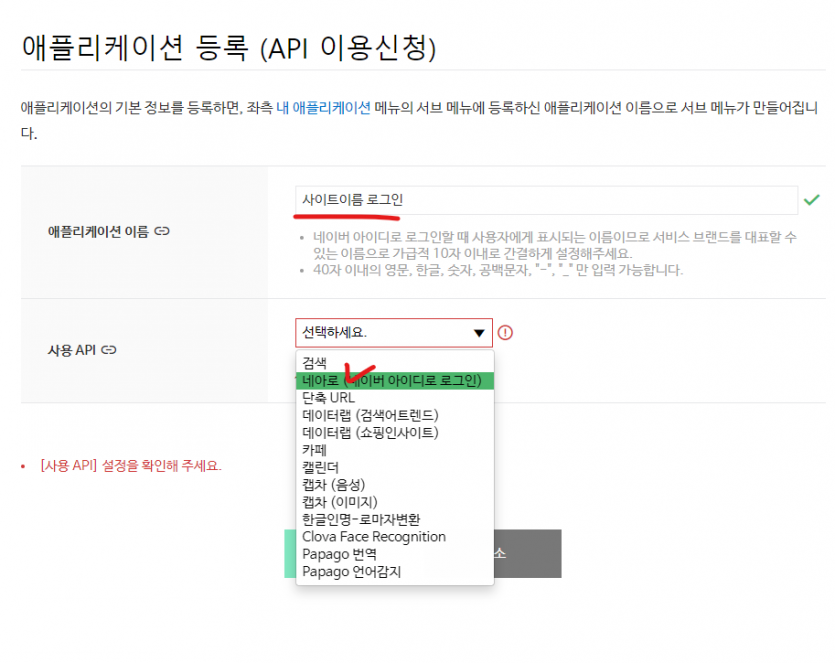Click the green checkmark next to name field
Viewport: 835px width, 663px height.
811,200
